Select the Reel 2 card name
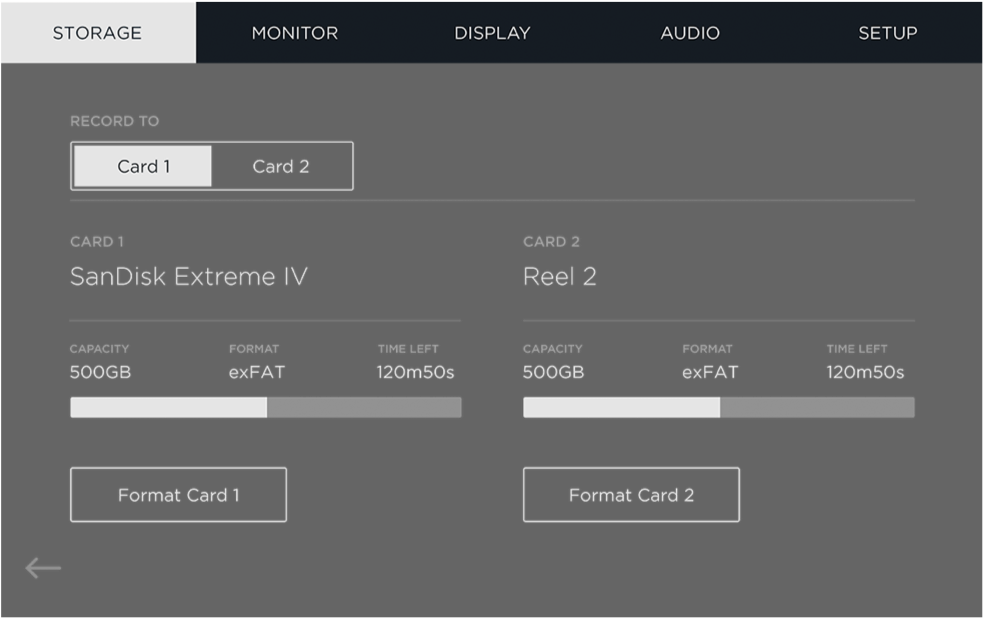984x618 pixels. (x=560, y=277)
